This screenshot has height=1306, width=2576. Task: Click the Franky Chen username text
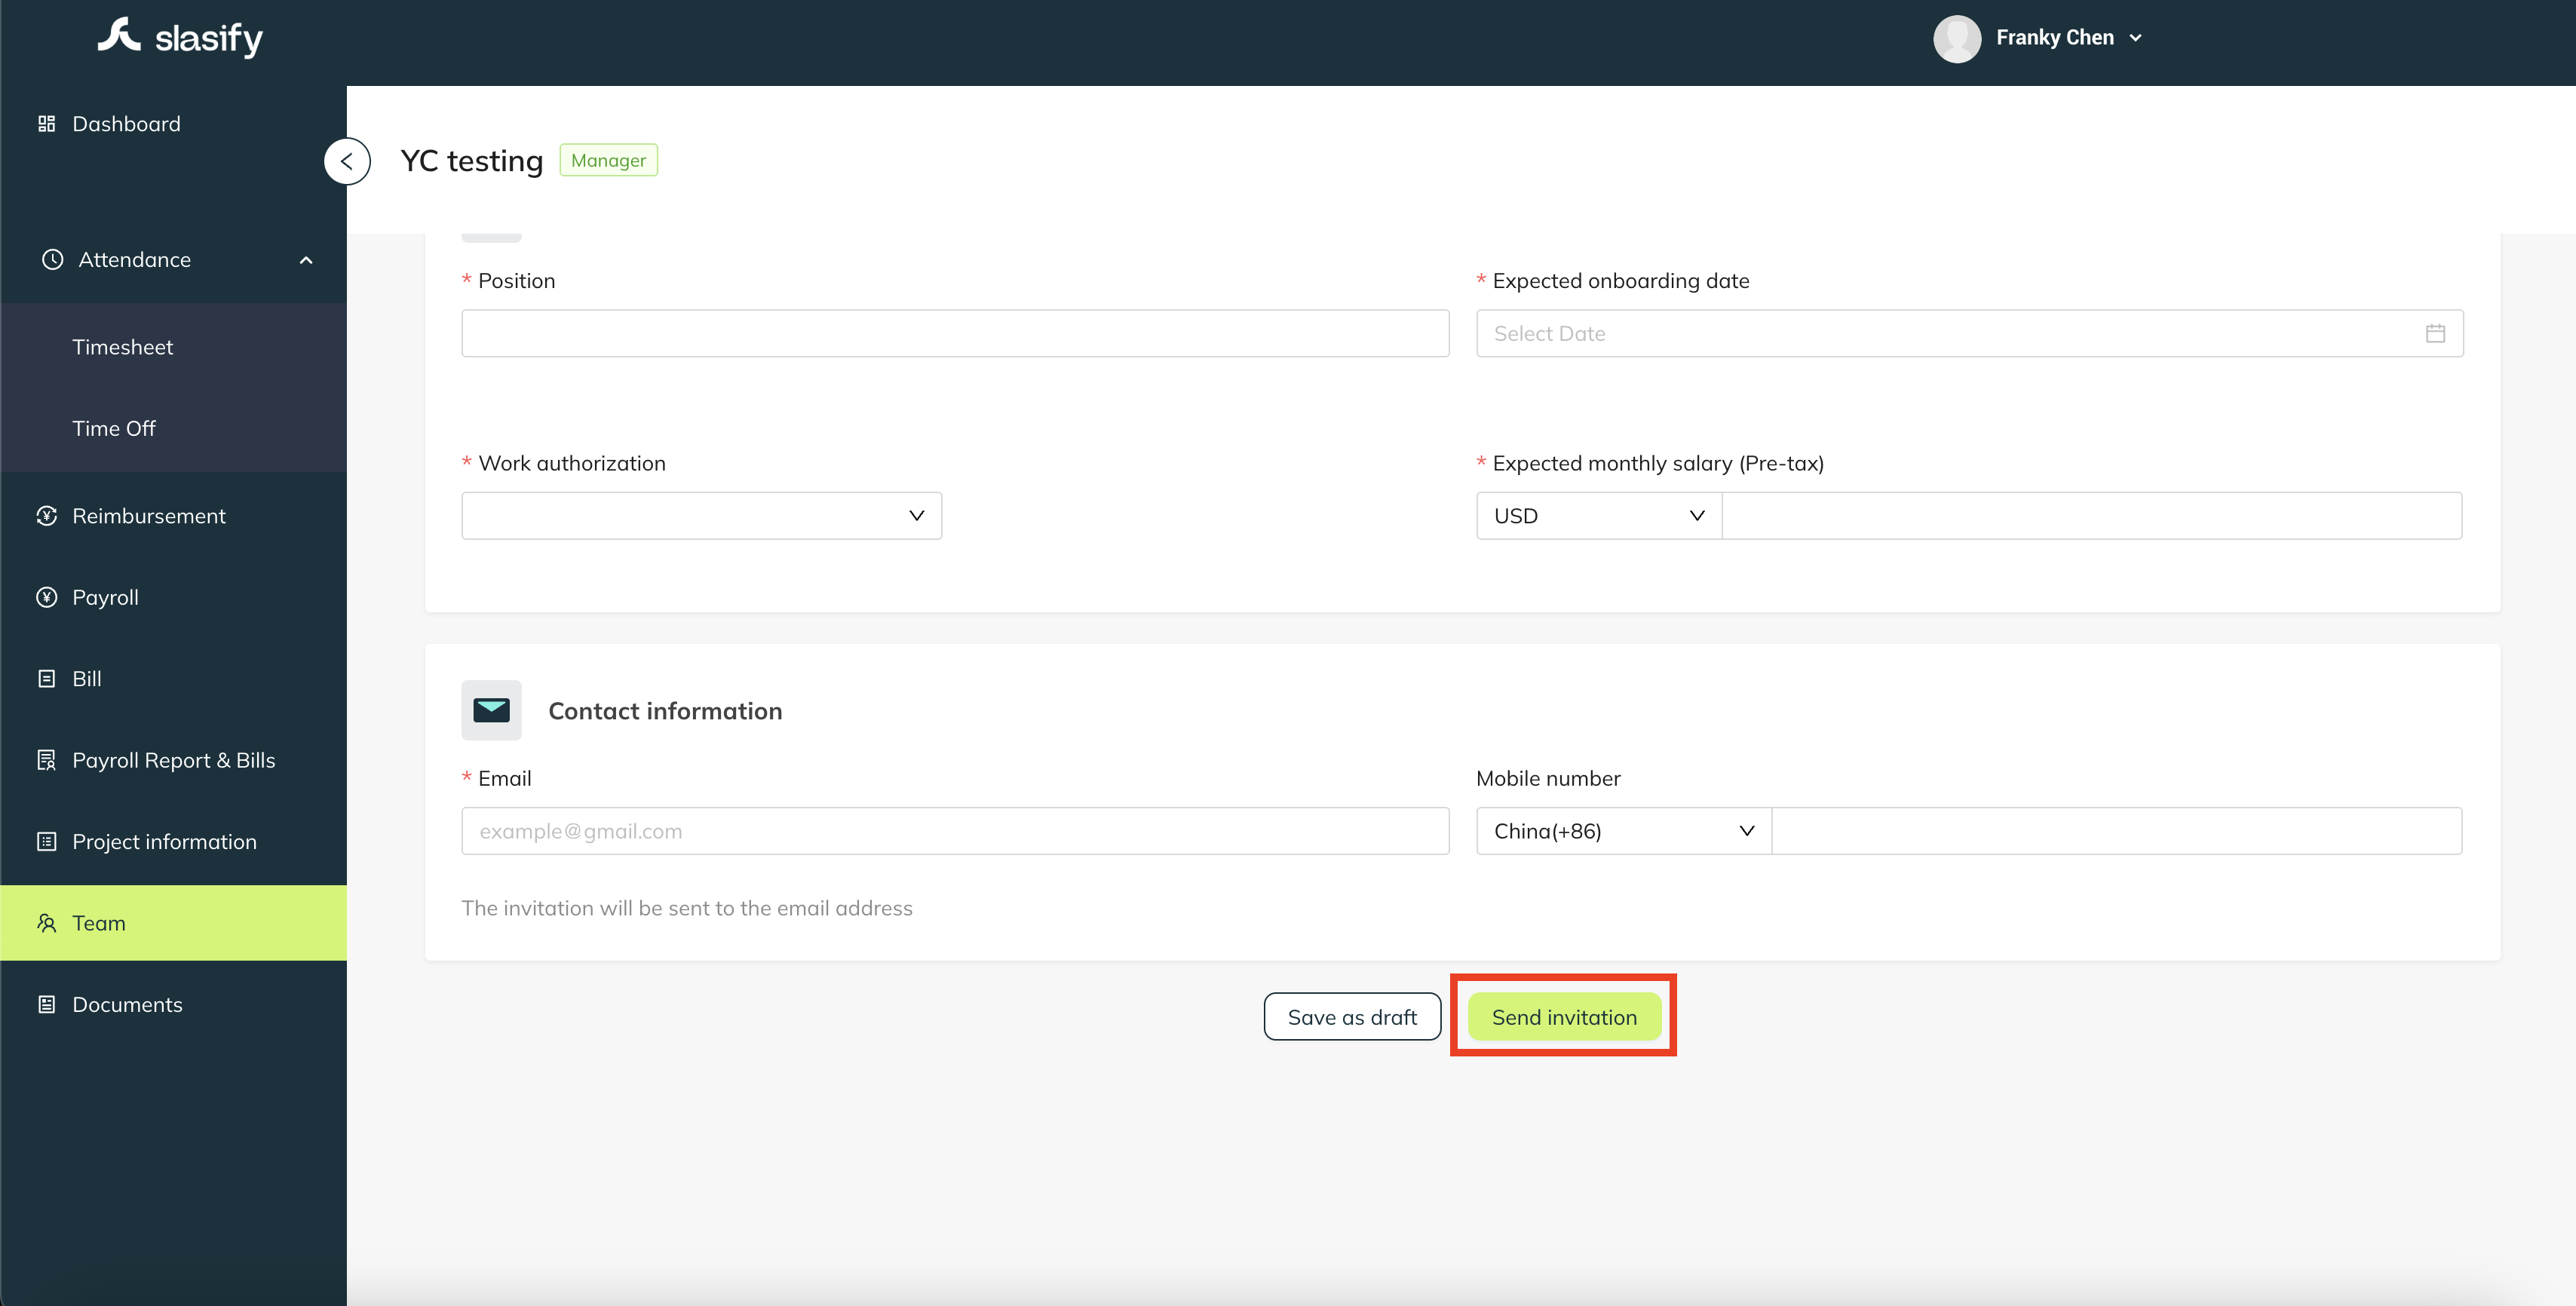pos(2055,38)
